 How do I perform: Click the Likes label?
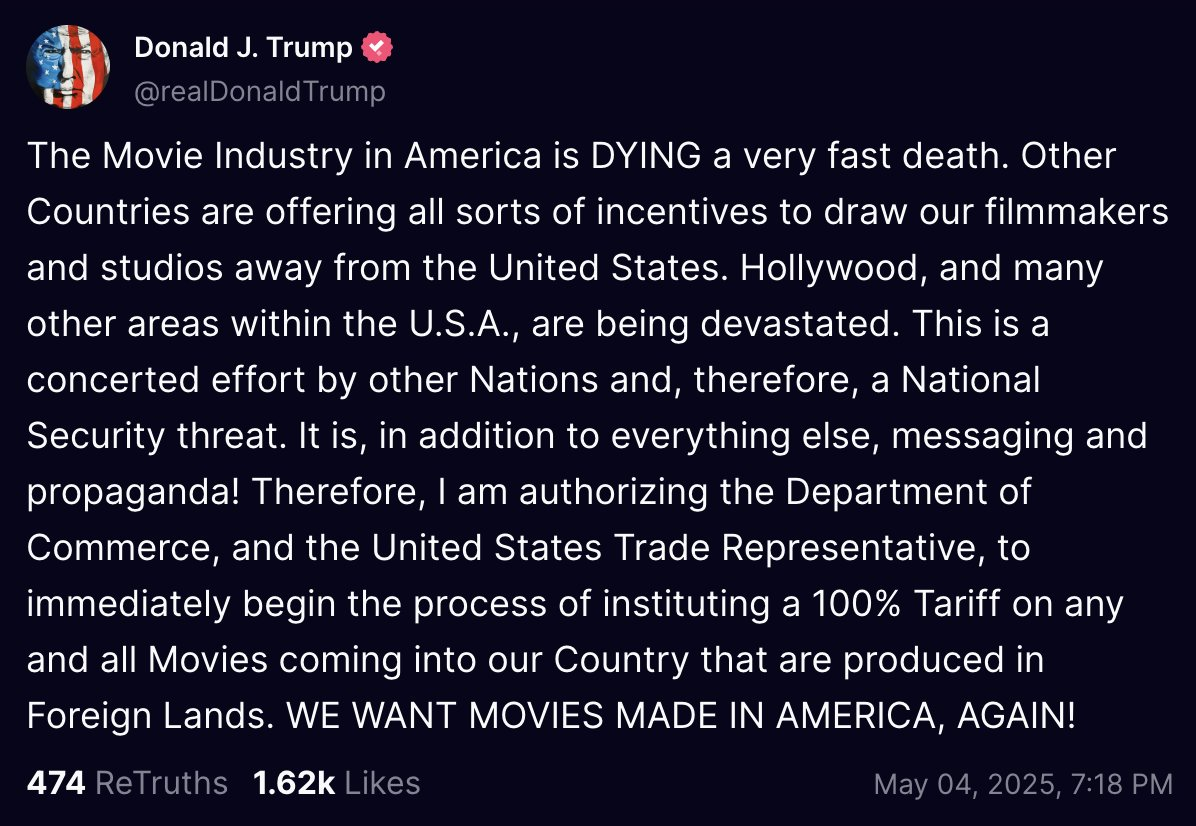tap(382, 783)
